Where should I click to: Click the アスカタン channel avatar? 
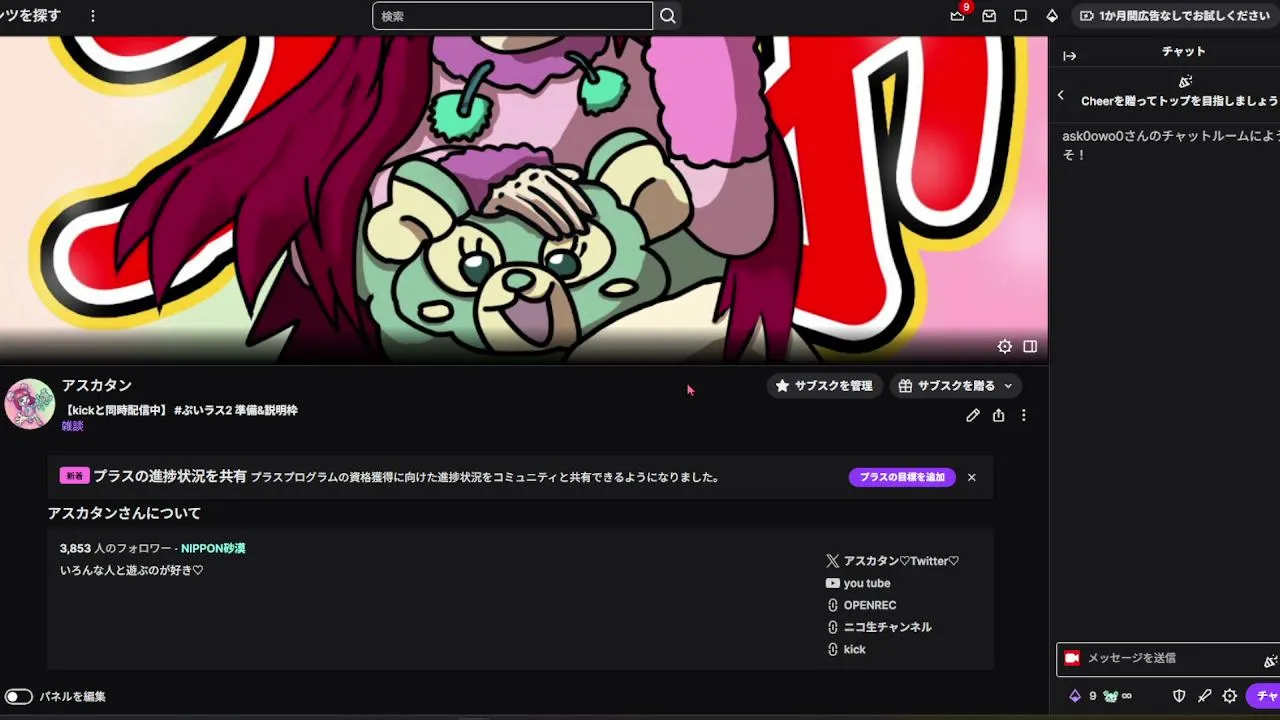(x=29, y=404)
